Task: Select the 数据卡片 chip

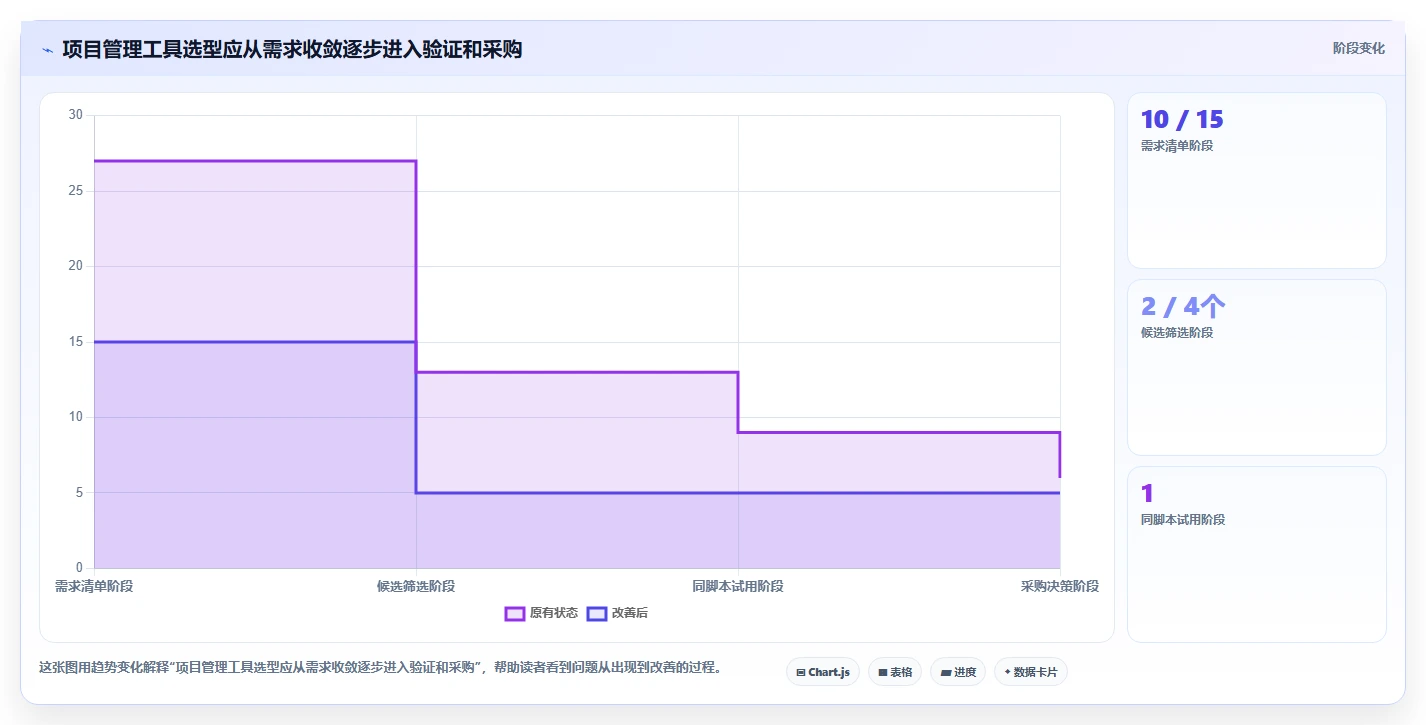Action: pyautogui.click(x=1031, y=672)
